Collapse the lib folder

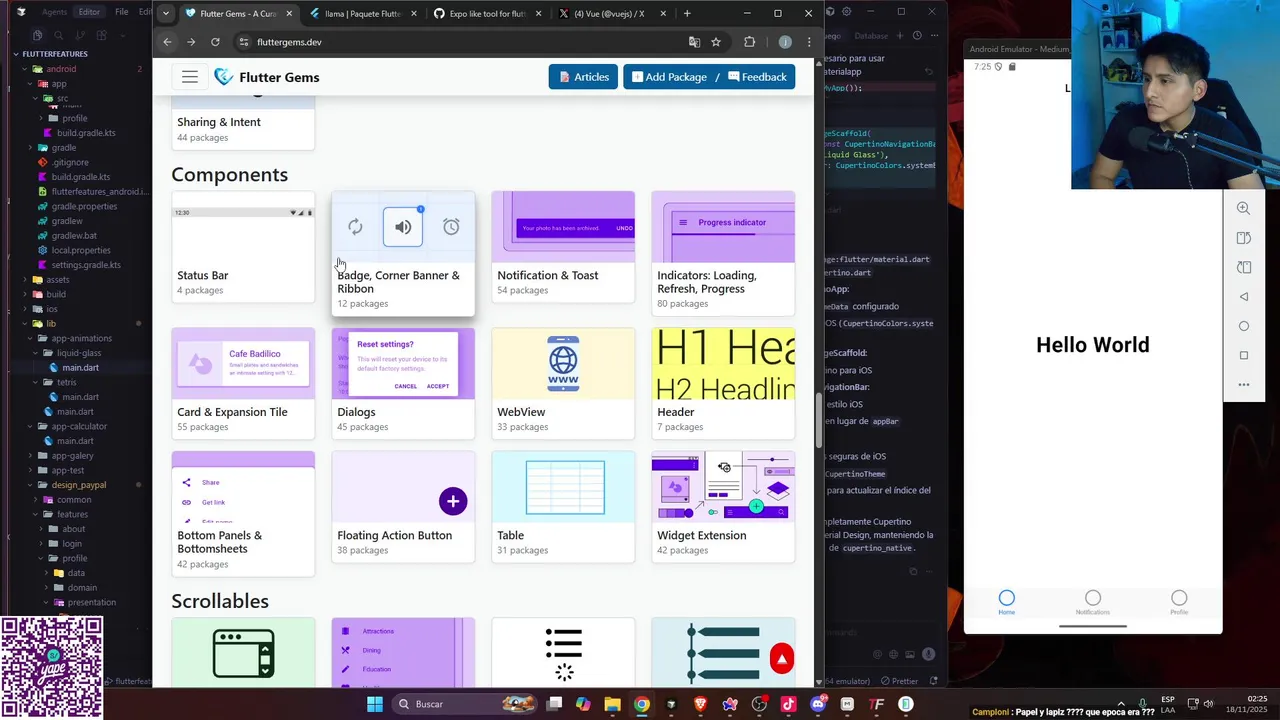(x=50, y=323)
